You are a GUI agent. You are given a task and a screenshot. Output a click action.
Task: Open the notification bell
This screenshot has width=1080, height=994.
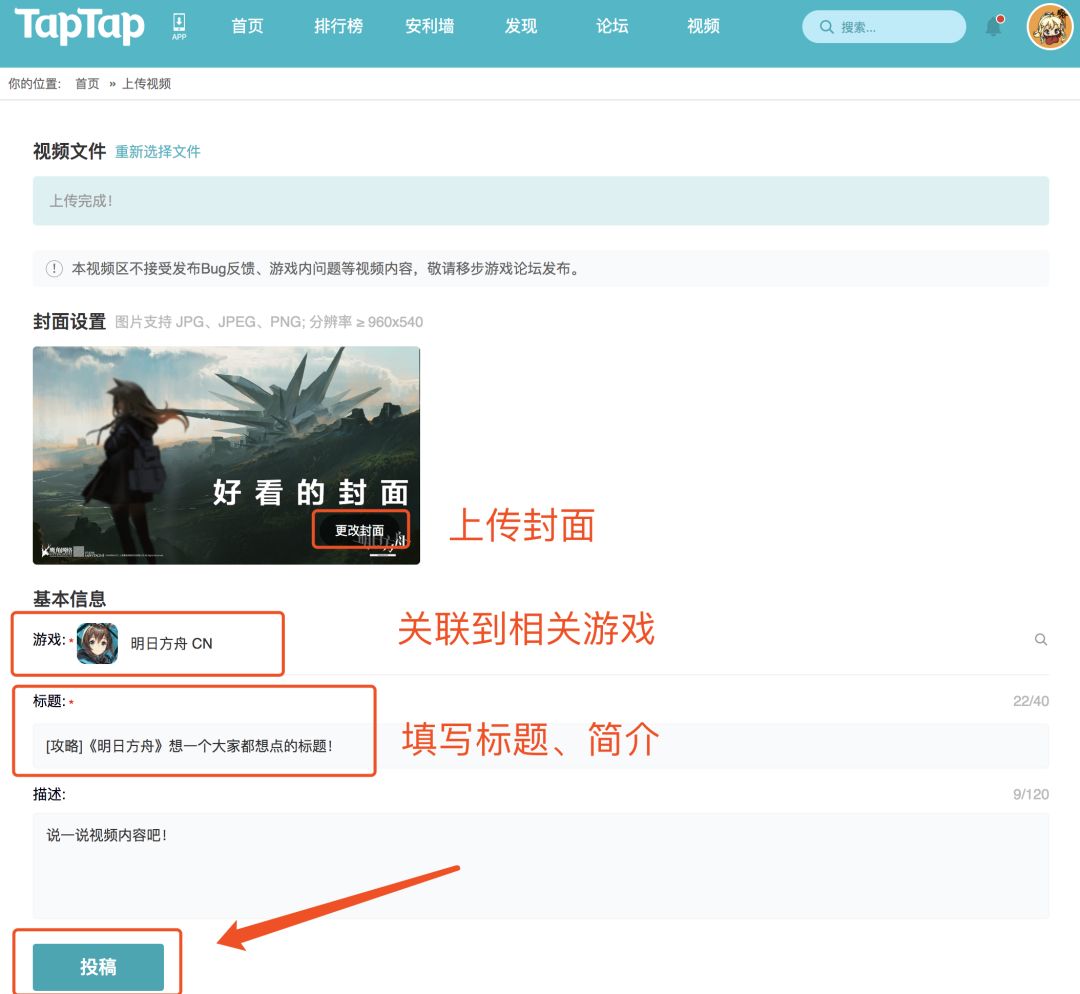(x=993, y=27)
